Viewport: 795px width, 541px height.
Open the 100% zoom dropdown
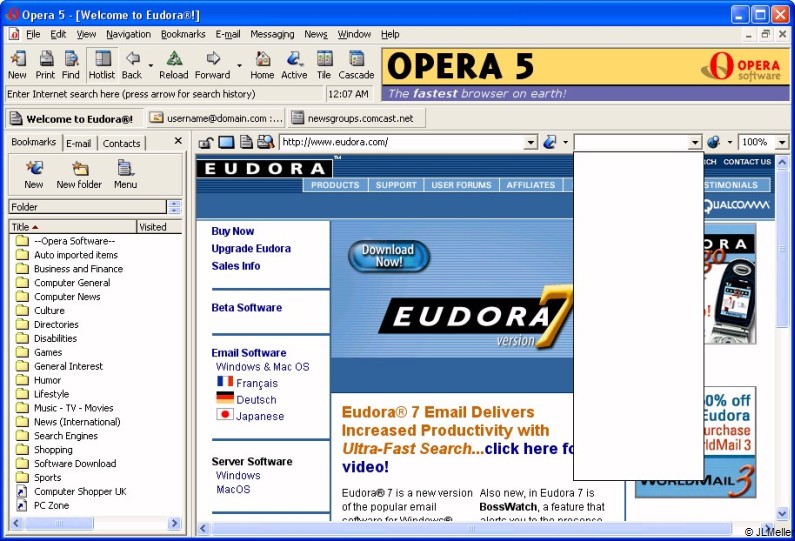pos(782,143)
